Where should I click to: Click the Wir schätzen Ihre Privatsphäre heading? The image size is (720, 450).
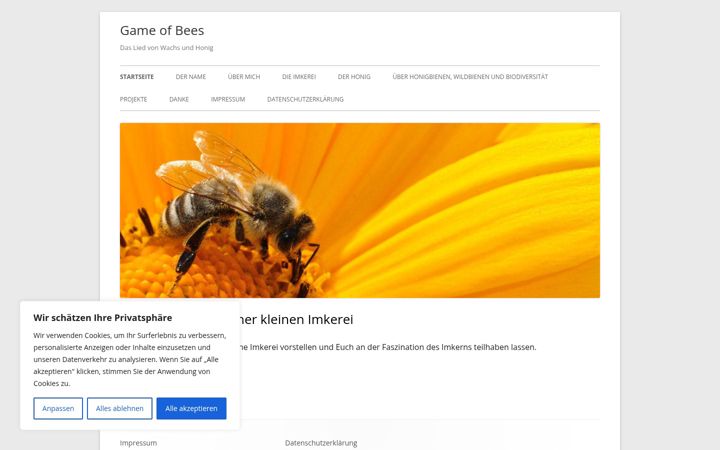pos(102,318)
